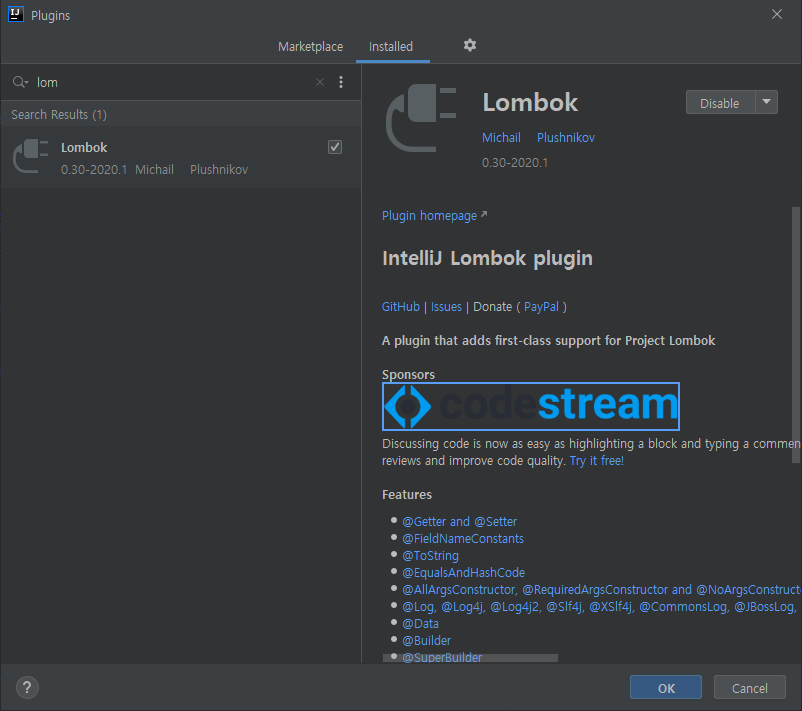Expand the Disable button dropdown arrow

coord(766,102)
